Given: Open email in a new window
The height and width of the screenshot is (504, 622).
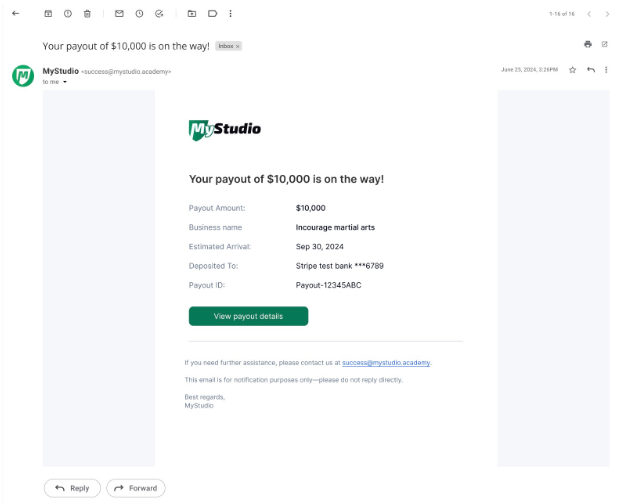Looking at the screenshot, I should pos(605,44).
